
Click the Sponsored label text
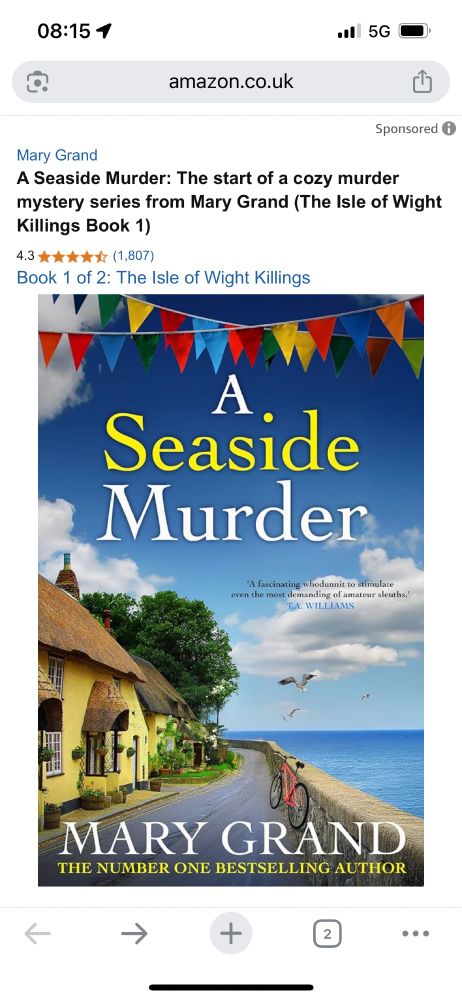tap(406, 128)
